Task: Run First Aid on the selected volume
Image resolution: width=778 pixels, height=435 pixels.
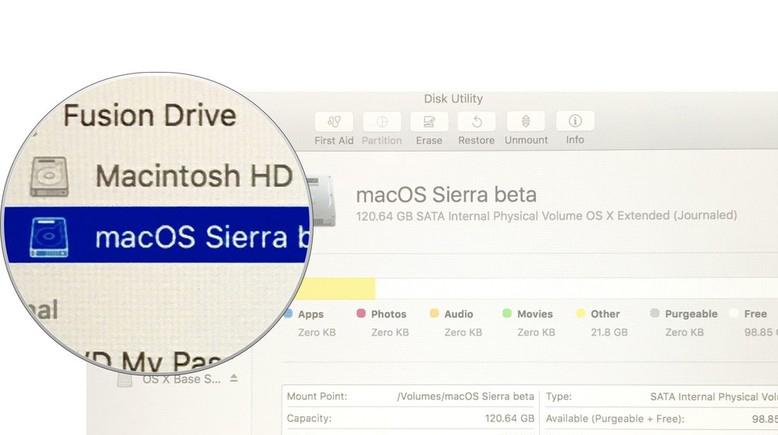Action: pos(334,122)
